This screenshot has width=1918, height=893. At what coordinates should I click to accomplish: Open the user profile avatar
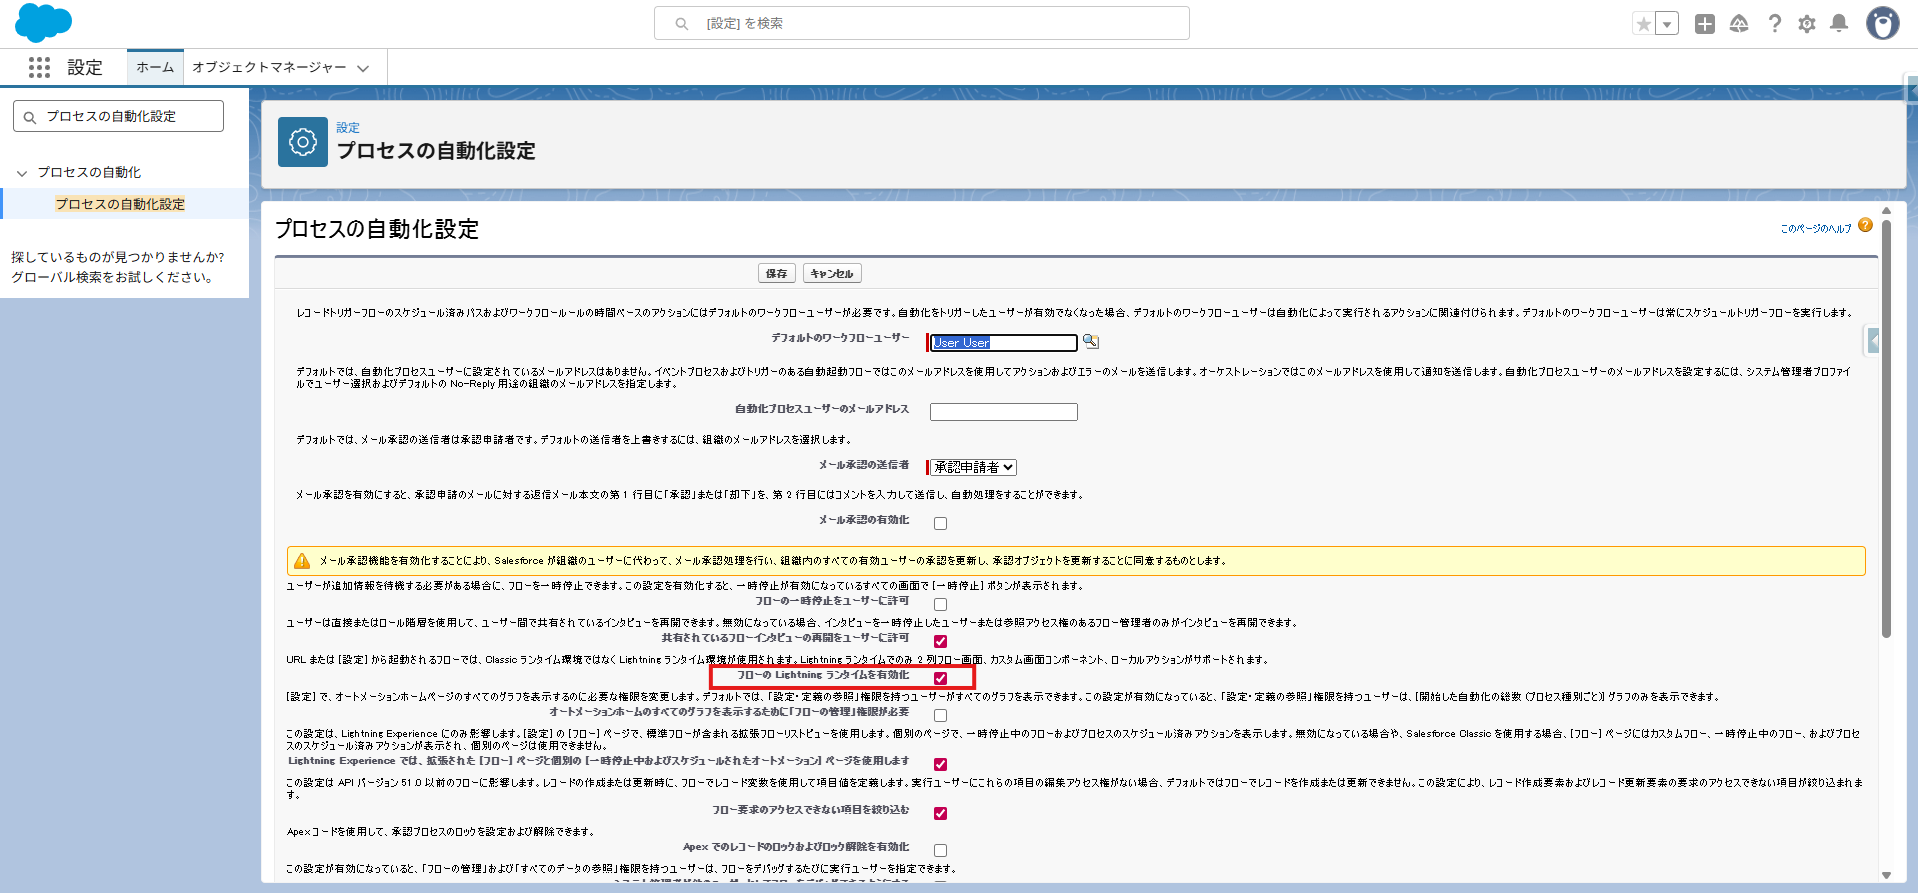1882,24
